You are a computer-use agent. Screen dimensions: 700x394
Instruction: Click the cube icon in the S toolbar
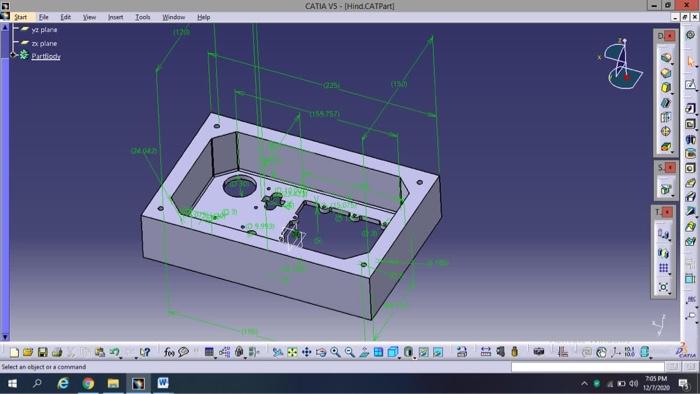(665, 189)
